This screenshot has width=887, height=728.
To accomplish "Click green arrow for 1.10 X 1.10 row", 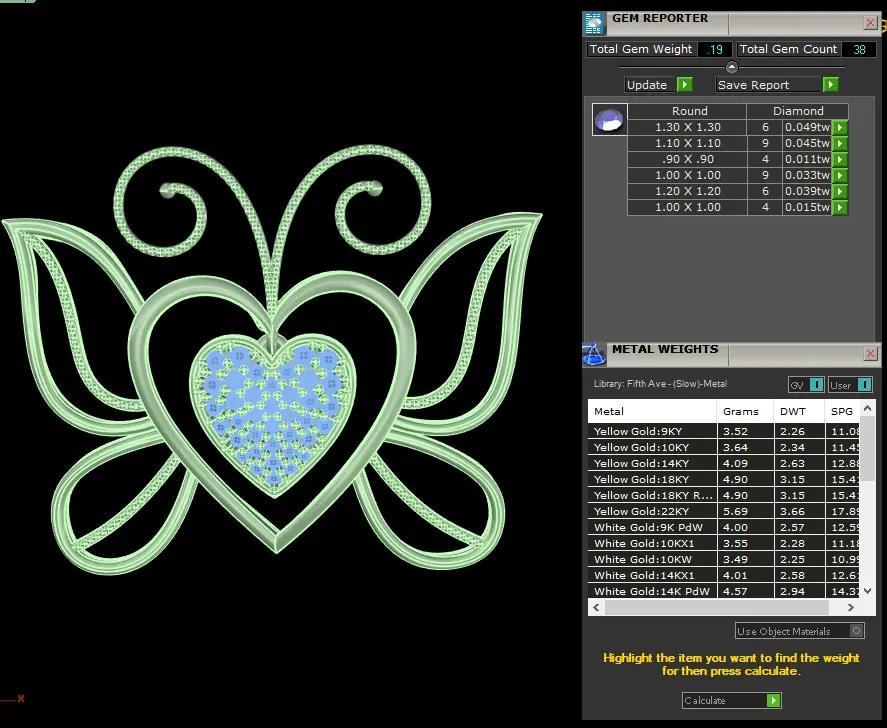I will pos(840,143).
